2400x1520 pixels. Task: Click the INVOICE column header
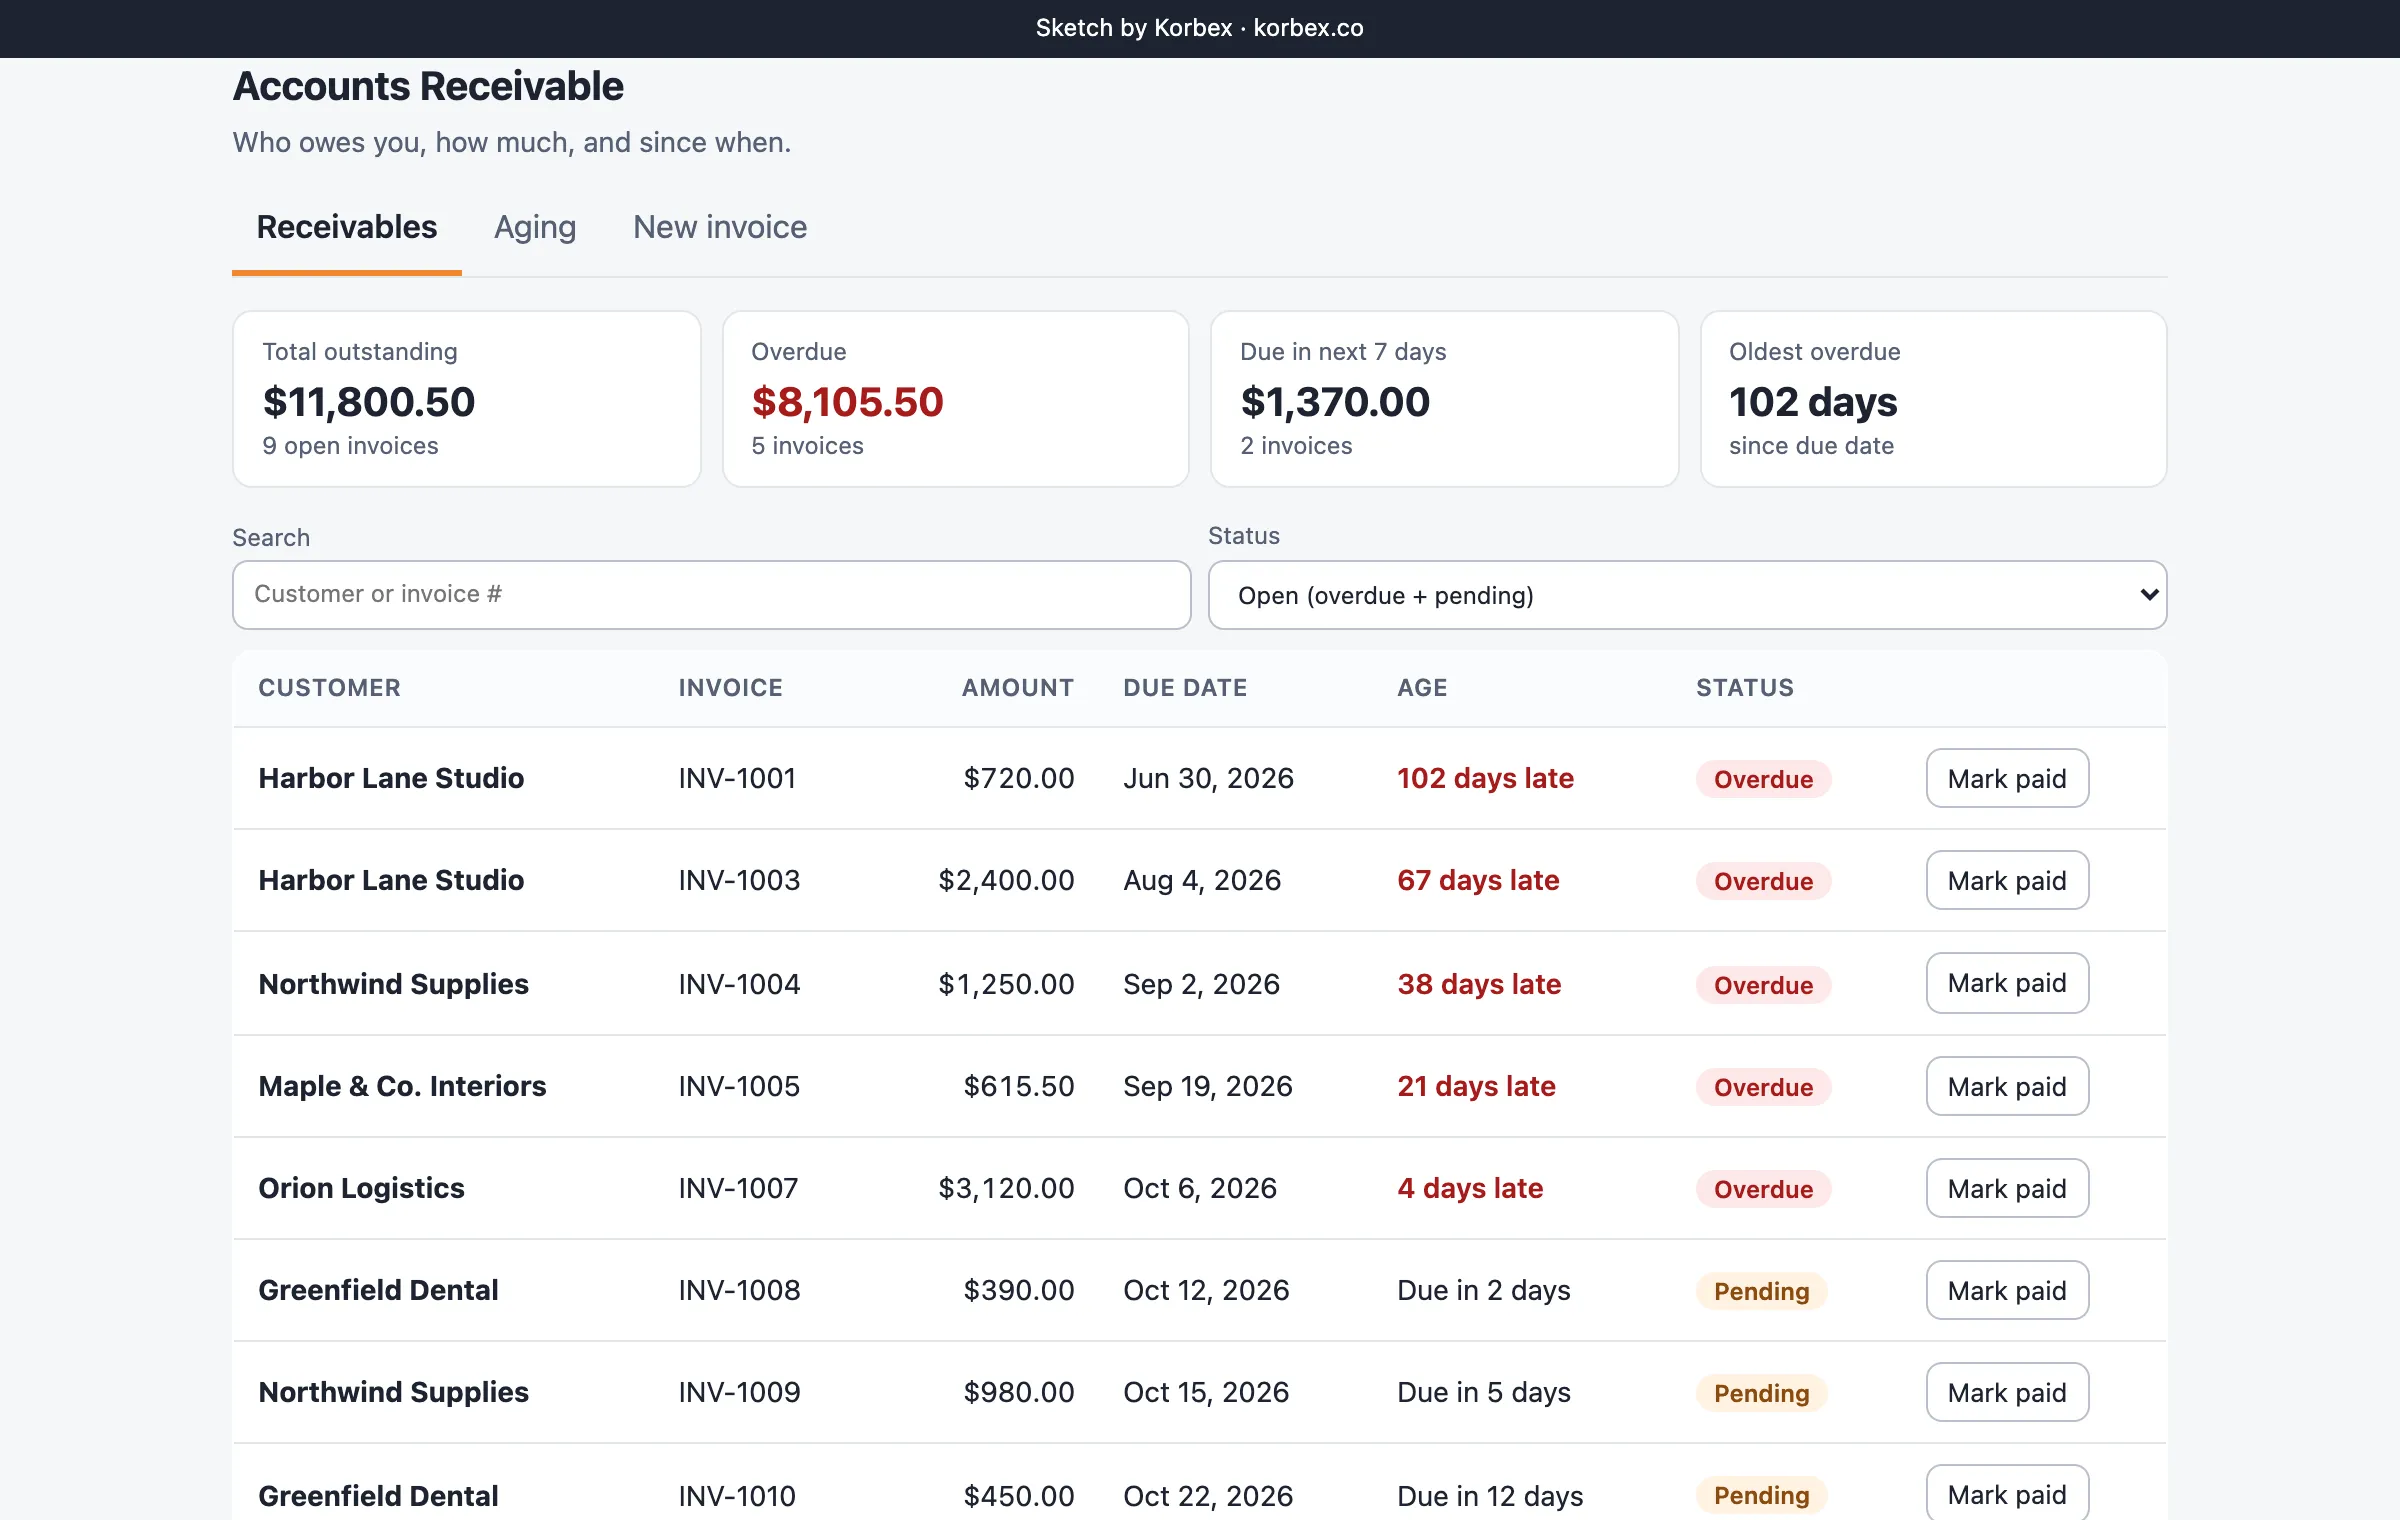point(730,687)
